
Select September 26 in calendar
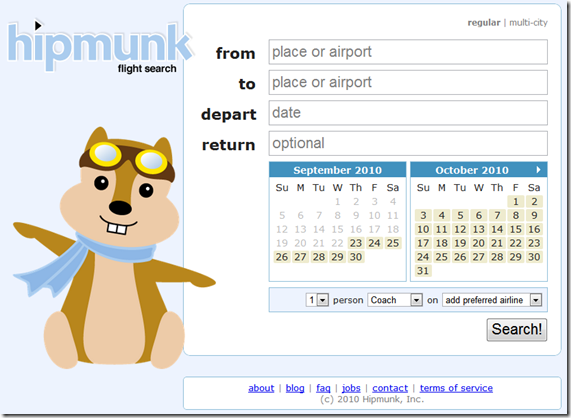point(282,257)
